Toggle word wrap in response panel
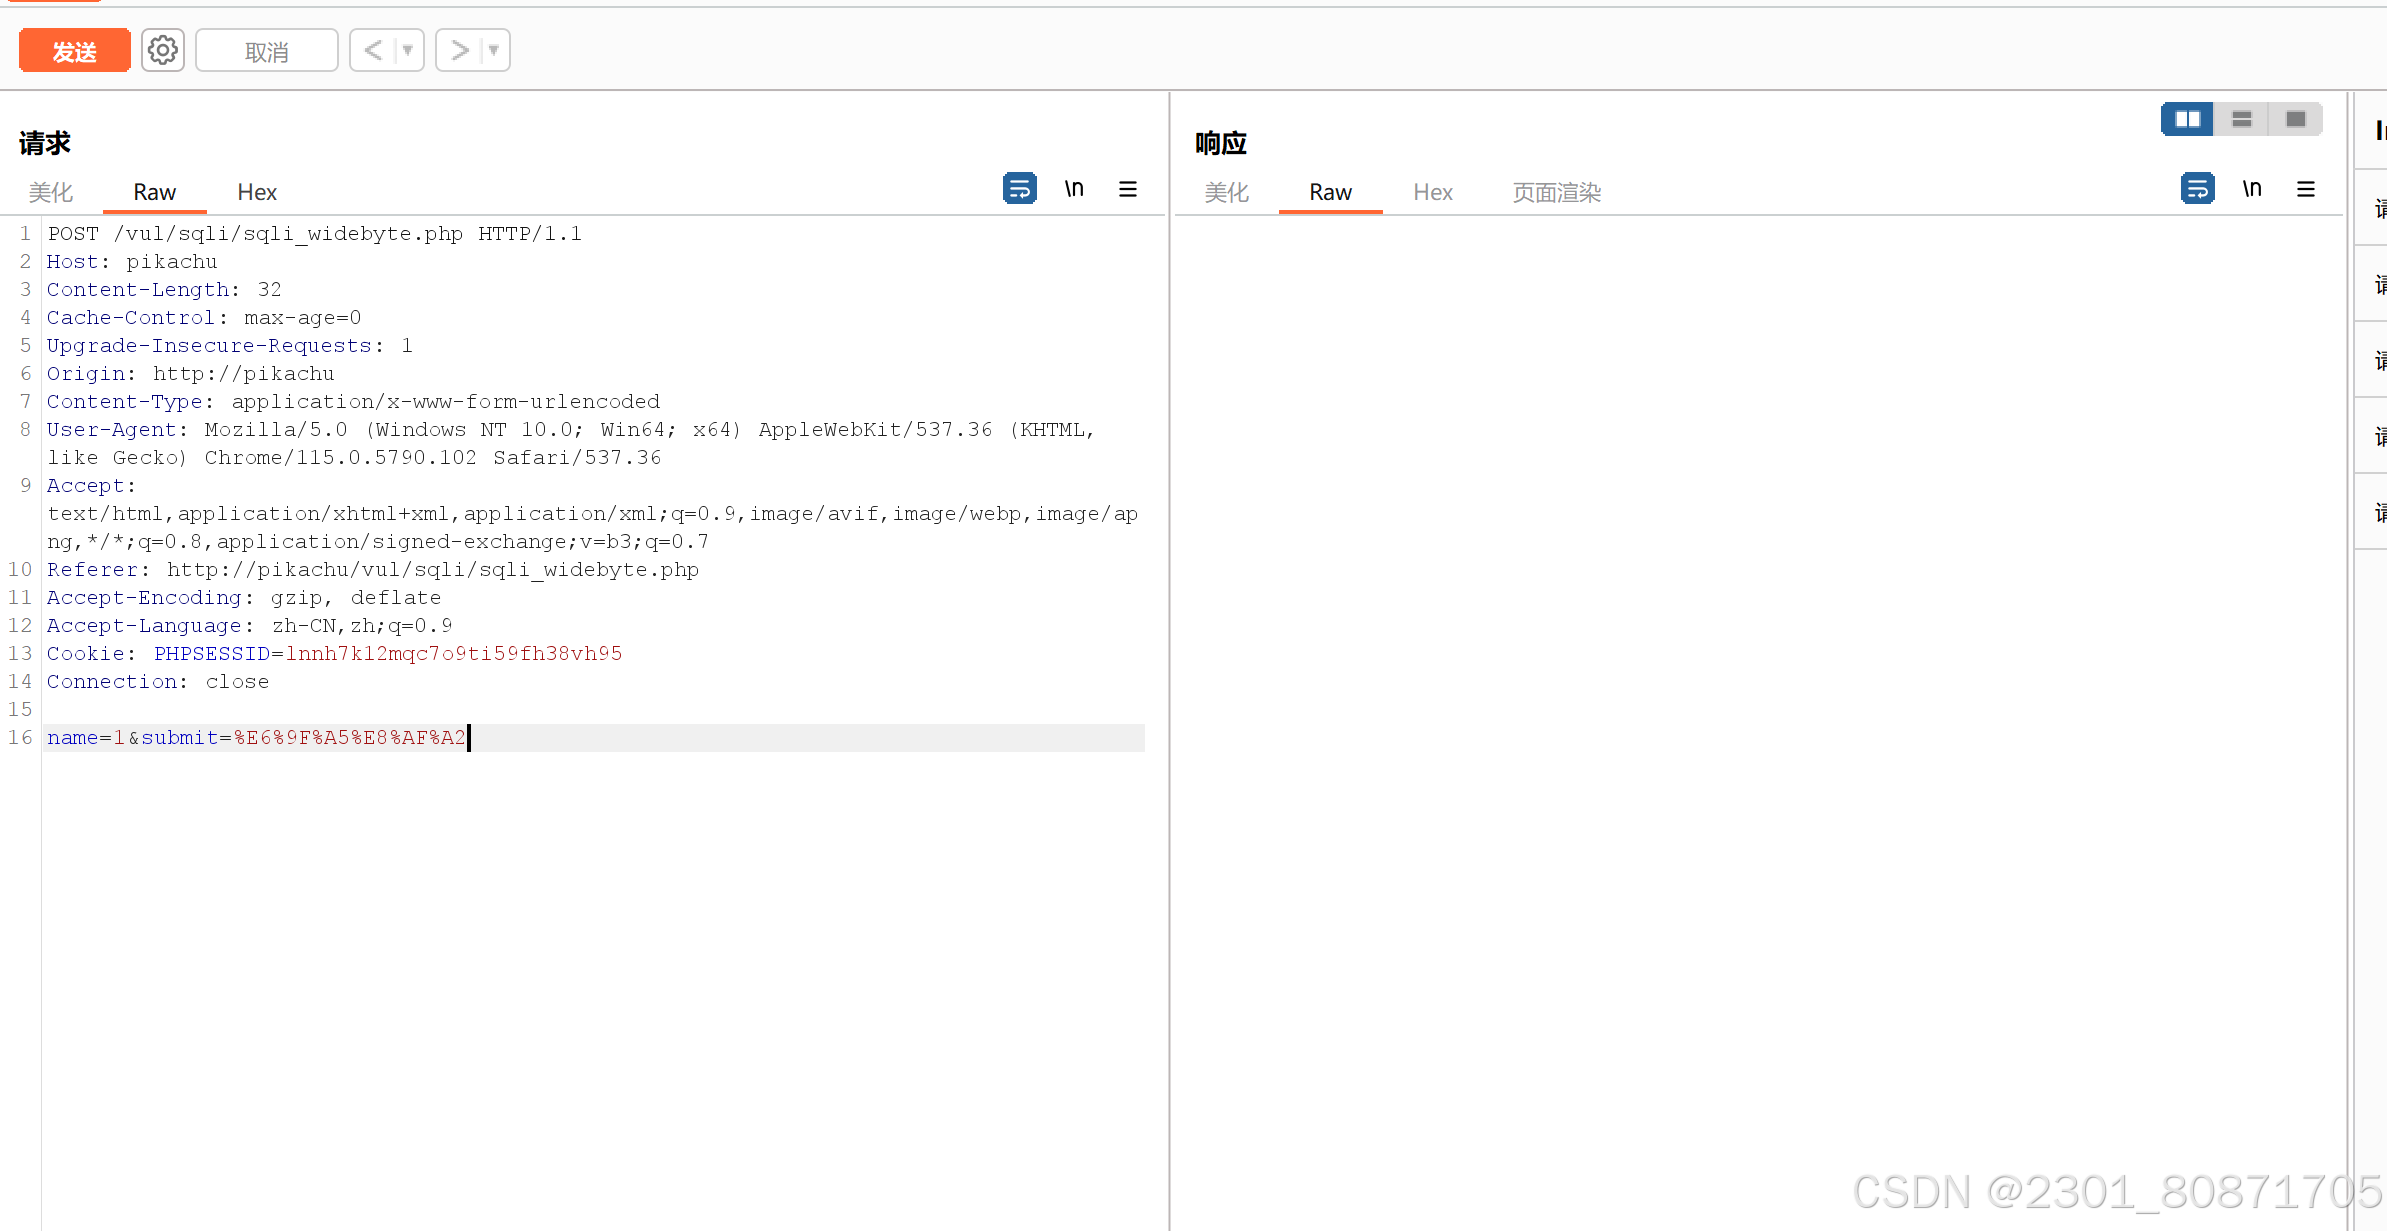Image resolution: width=2387 pixels, height=1231 pixels. click(2197, 188)
